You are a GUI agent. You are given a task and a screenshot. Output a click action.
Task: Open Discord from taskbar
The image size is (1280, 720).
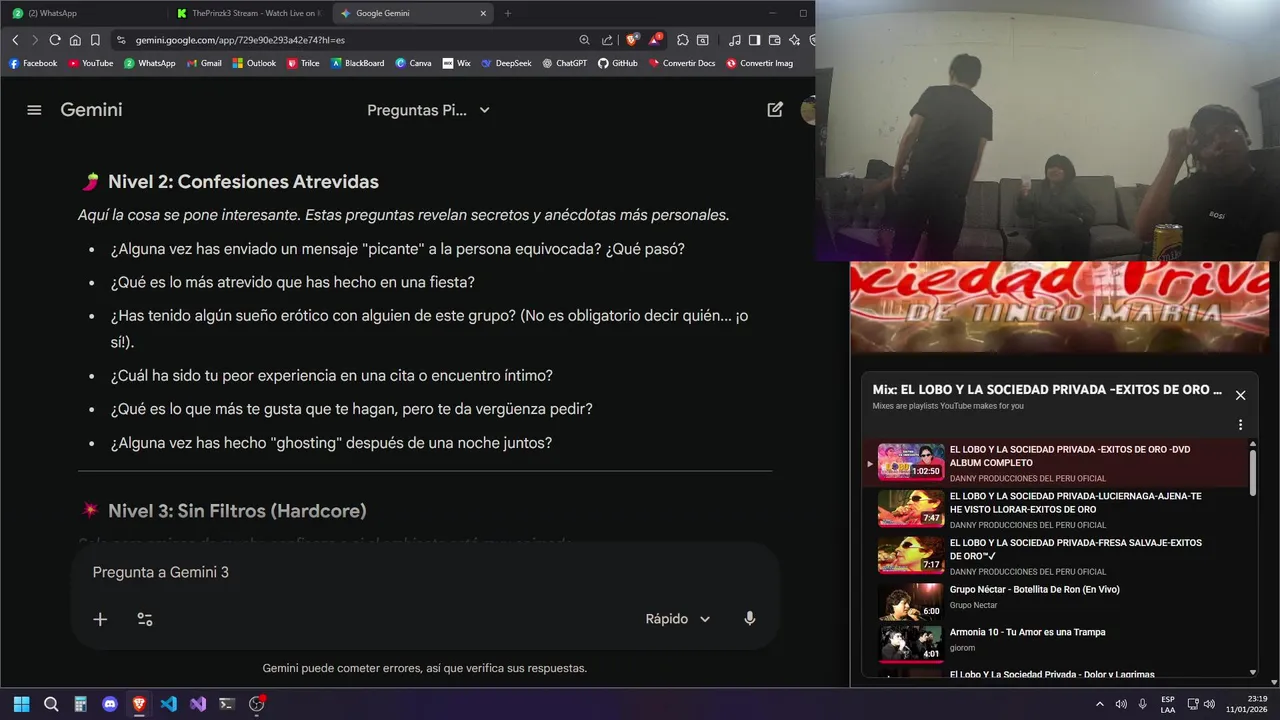[x=110, y=704]
